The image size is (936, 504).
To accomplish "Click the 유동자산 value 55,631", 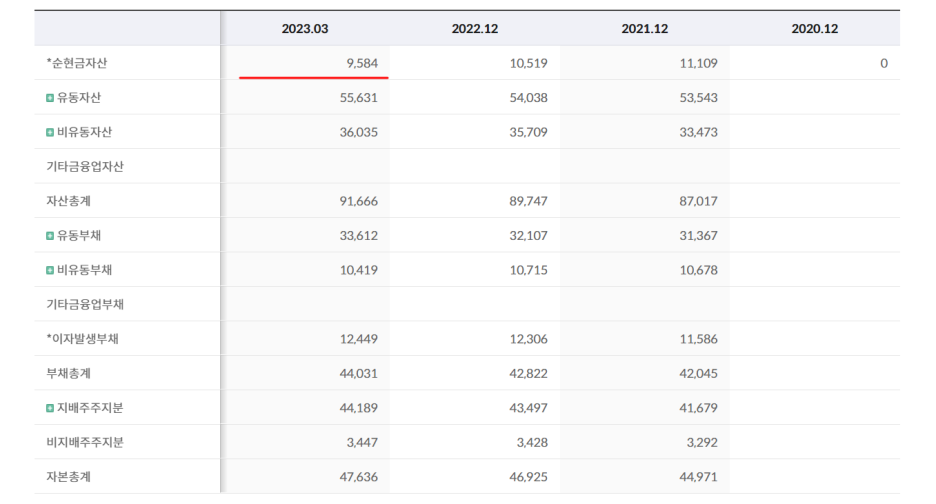I will (359, 98).
